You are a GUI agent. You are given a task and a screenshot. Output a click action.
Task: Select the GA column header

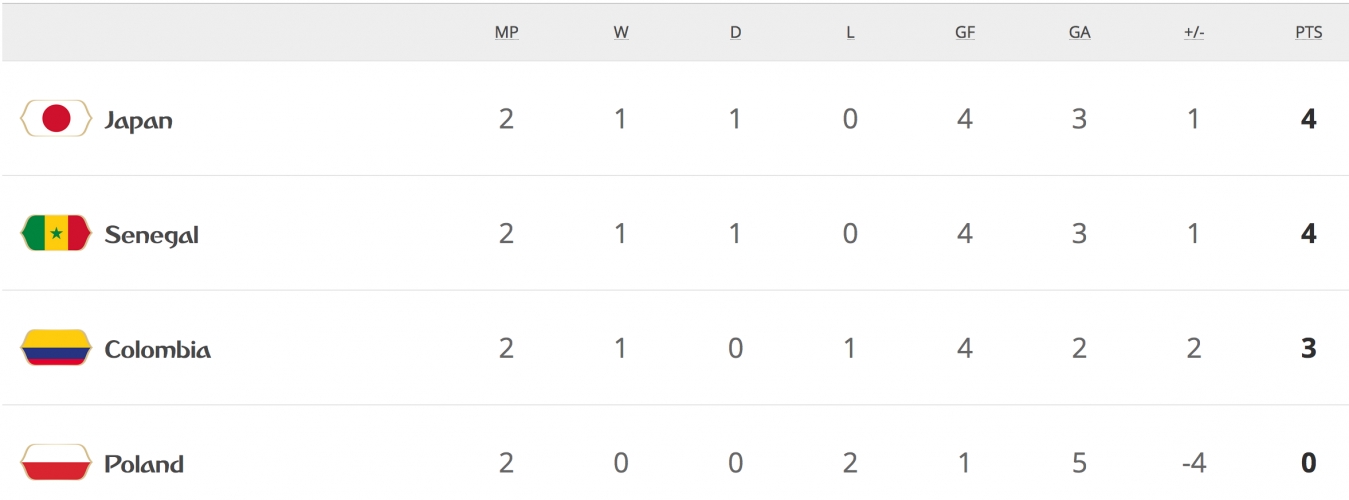pos(1079,32)
